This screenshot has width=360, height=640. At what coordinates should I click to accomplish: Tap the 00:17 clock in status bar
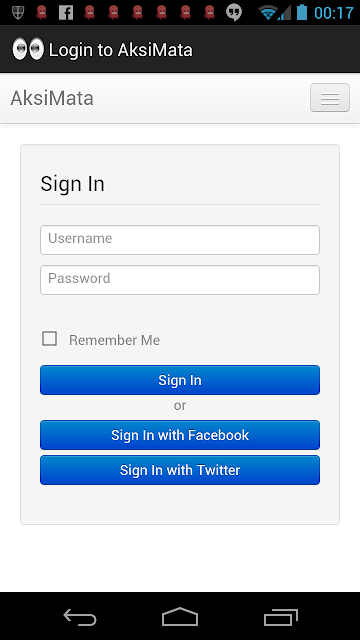click(333, 13)
